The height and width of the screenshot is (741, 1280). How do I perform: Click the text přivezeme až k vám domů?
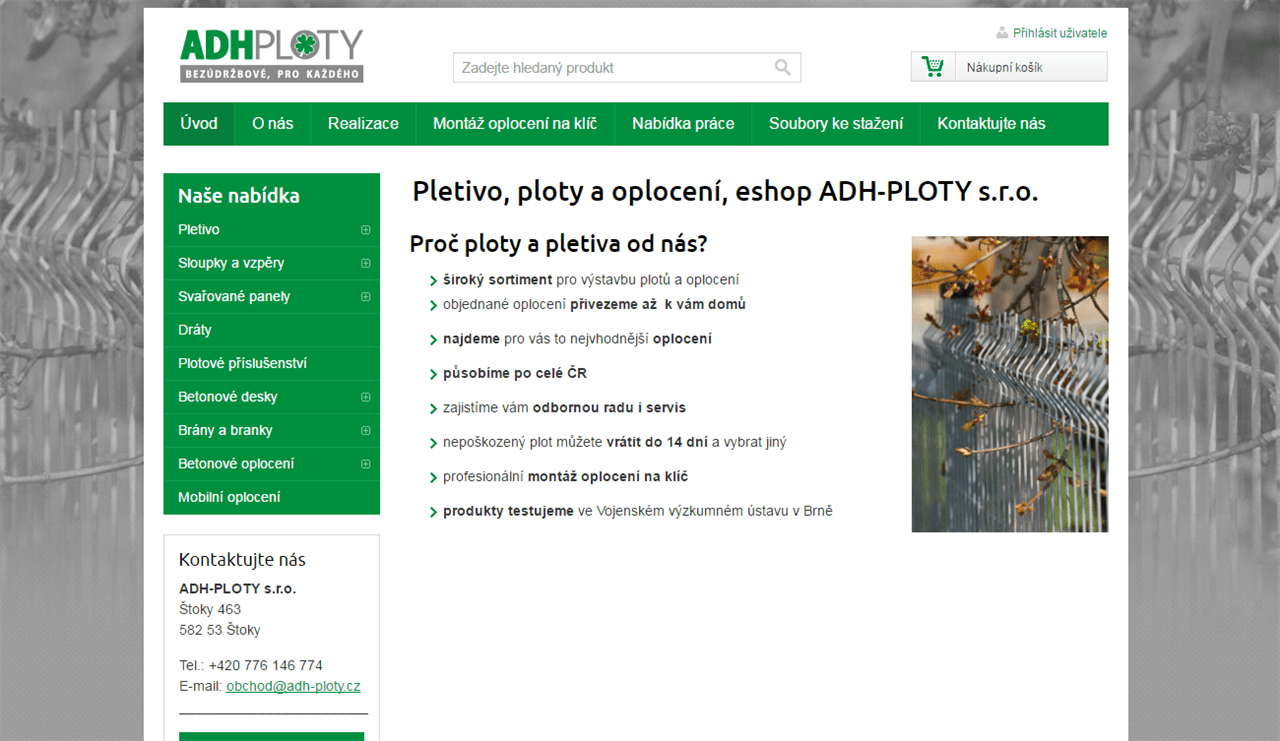(658, 305)
